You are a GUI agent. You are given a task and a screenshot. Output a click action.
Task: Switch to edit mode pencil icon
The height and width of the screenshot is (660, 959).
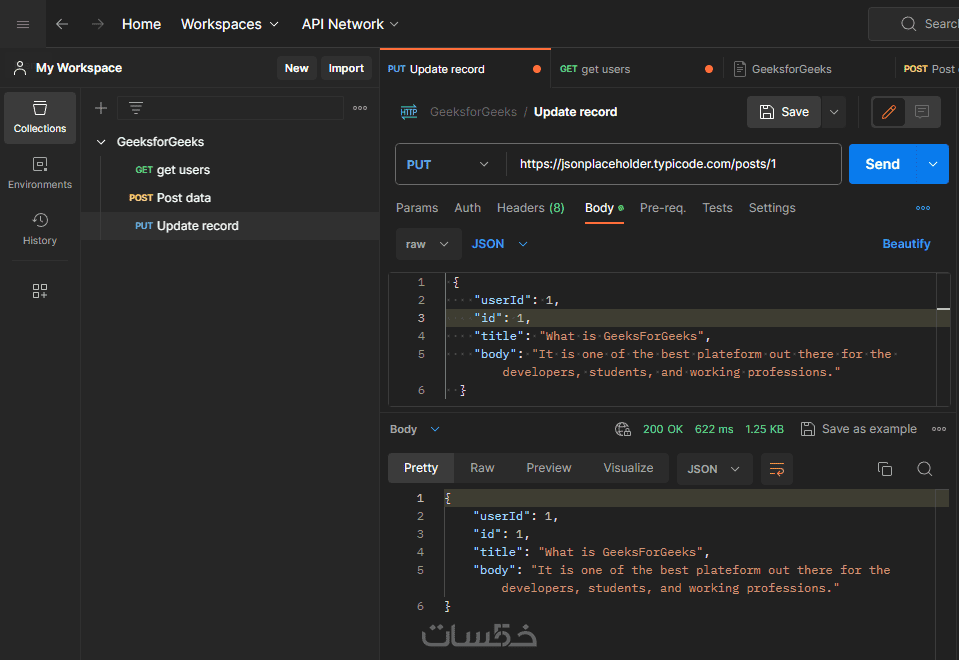click(x=888, y=112)
